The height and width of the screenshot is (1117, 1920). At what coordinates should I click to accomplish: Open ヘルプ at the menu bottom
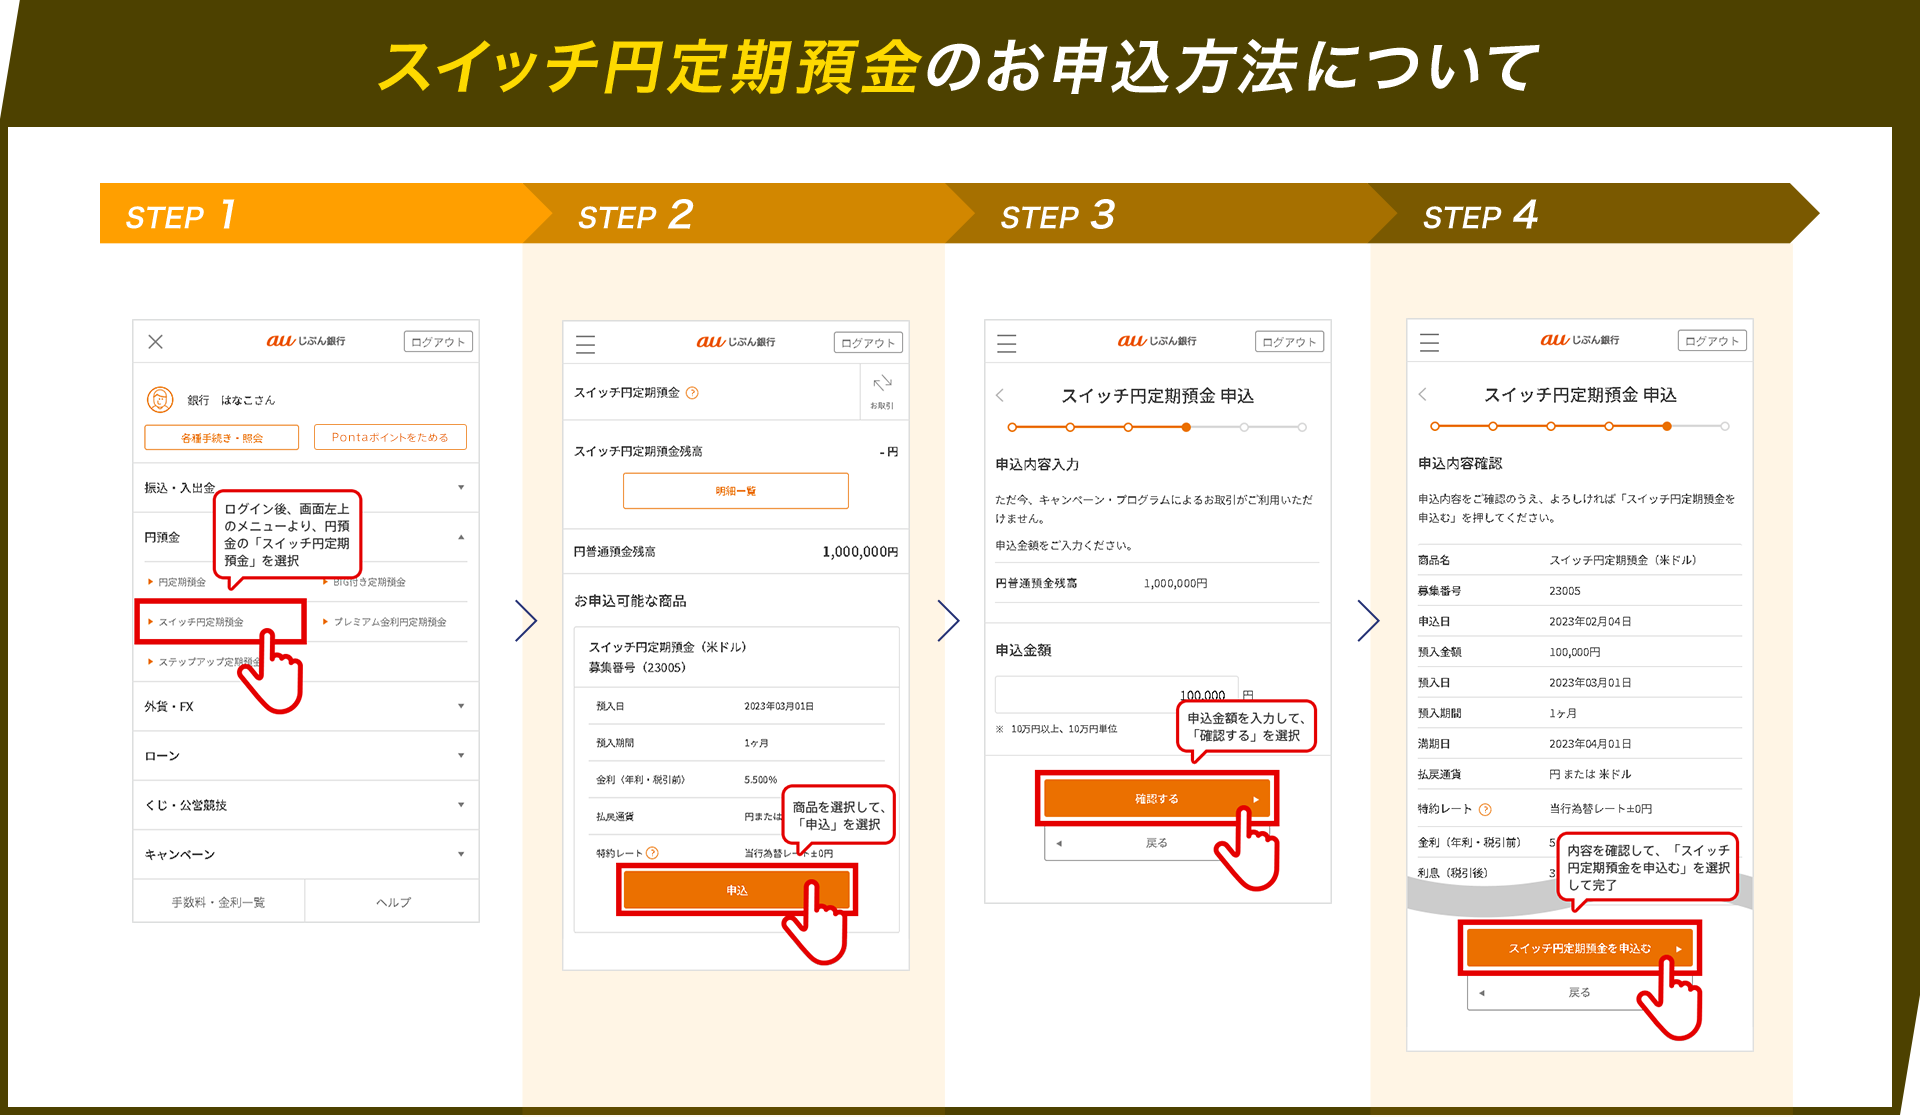click(393, 902)
